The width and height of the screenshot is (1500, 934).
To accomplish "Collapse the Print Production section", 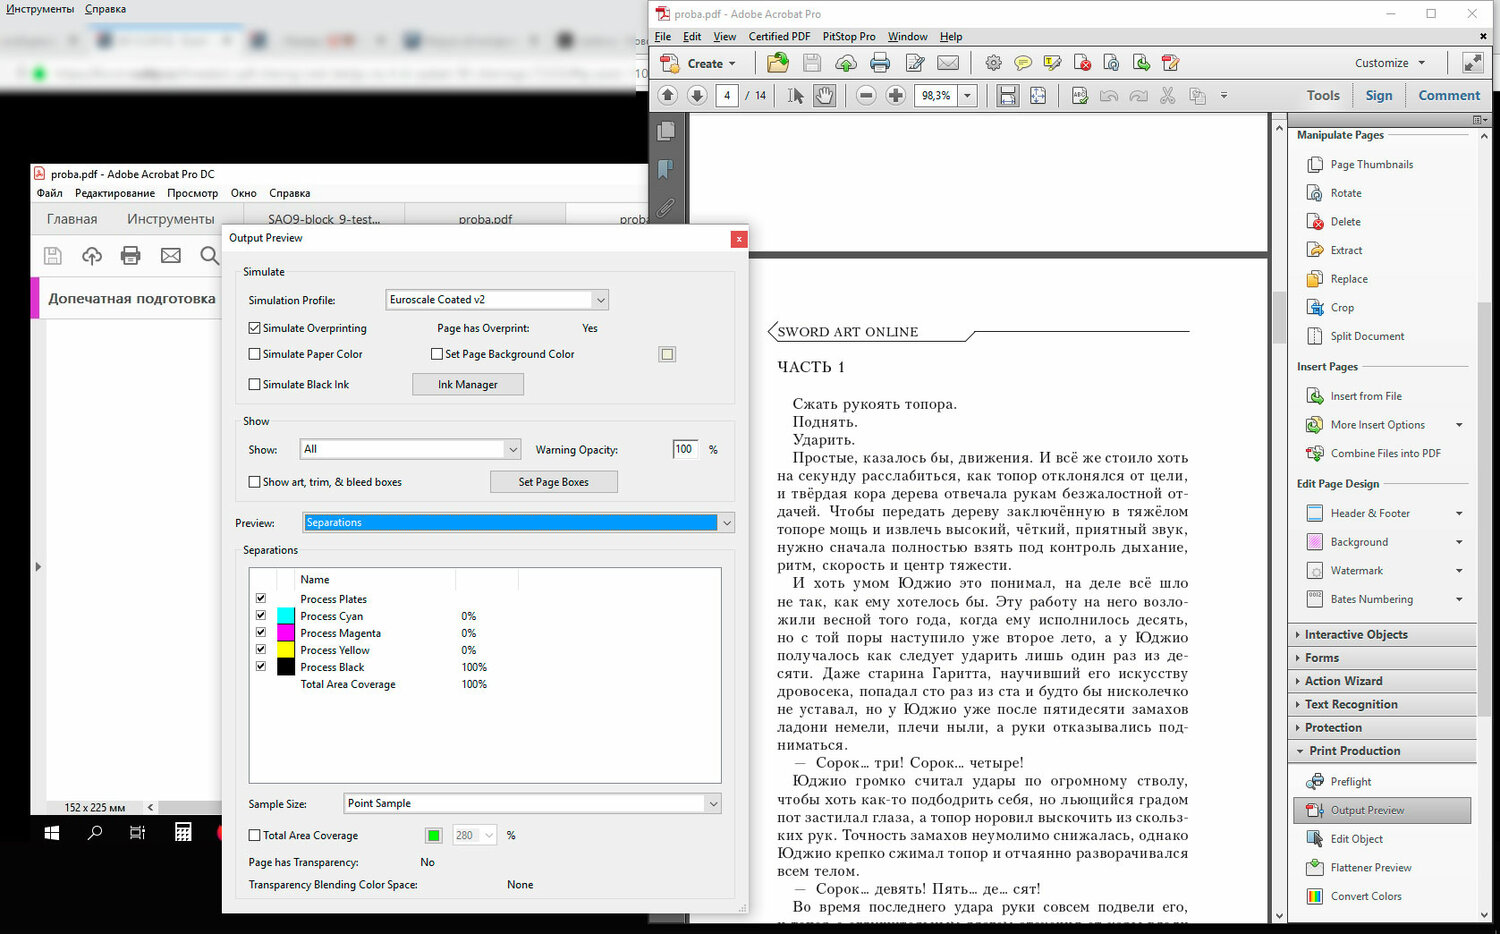I will pos(1383,751).
